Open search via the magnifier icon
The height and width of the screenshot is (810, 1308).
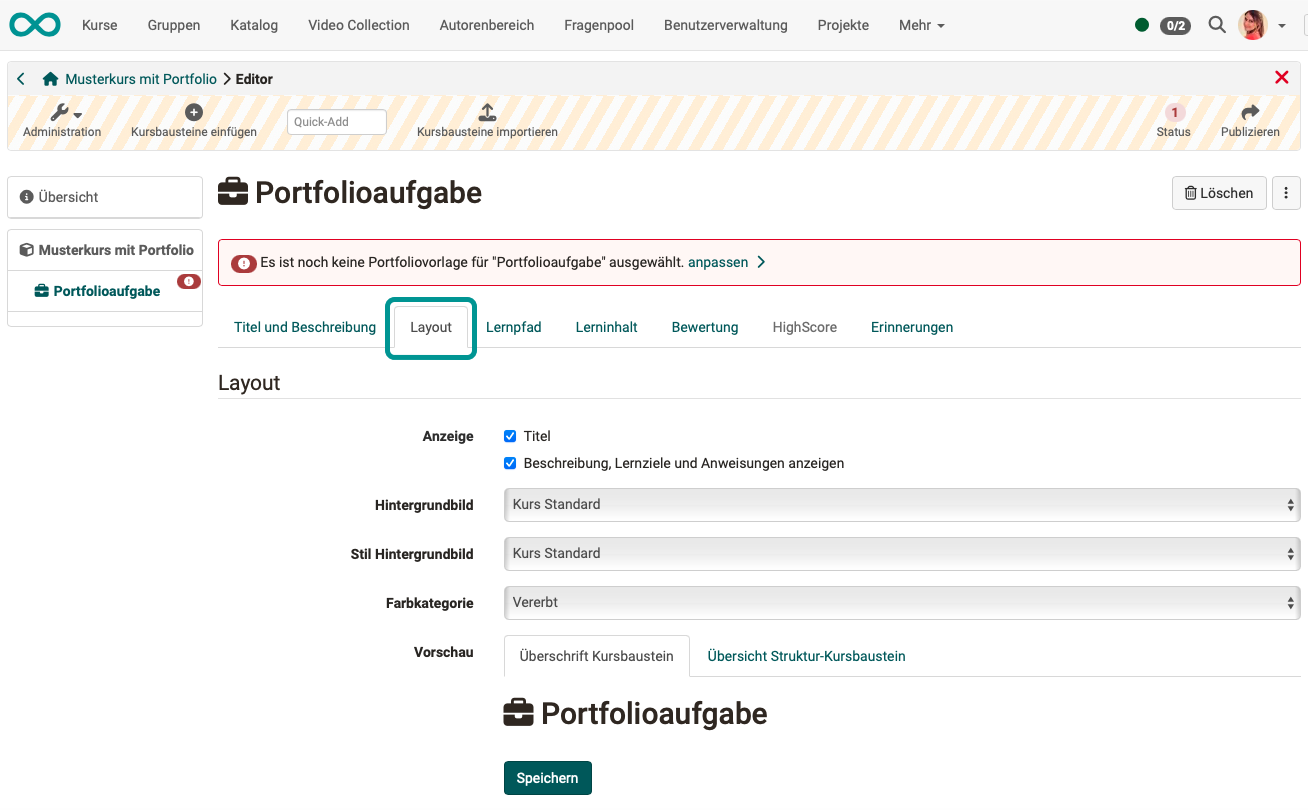pos(1217,25)
